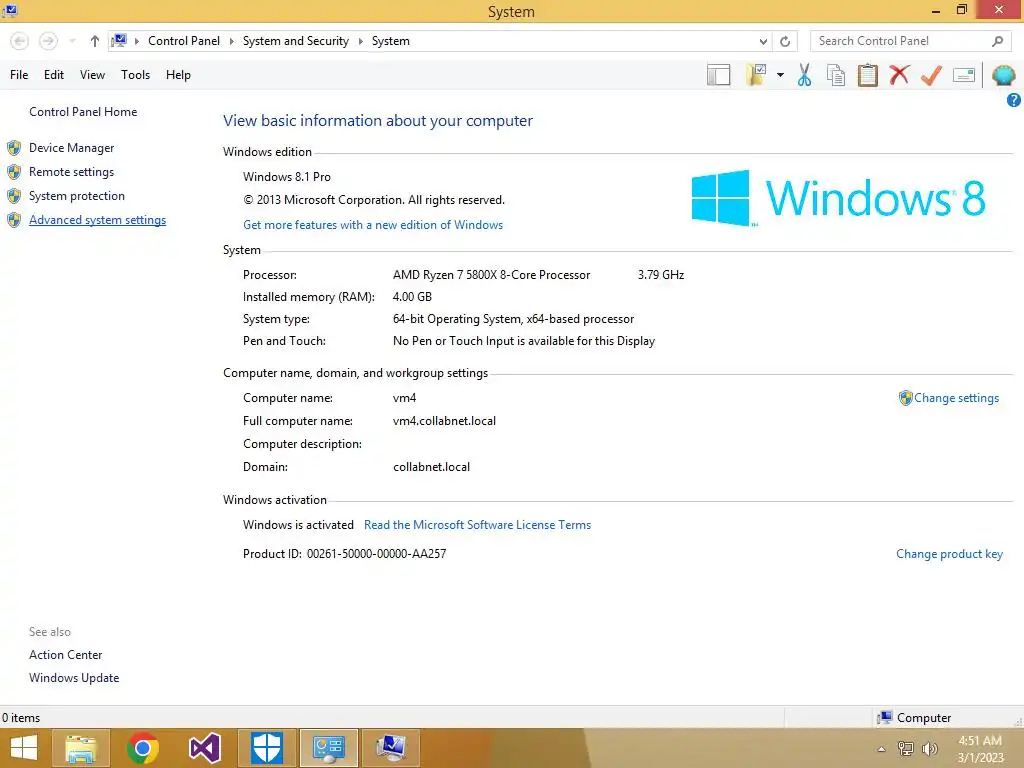This screenshot has width=1024, height=768.
Task: Open Advanced system settings
Action: pos(97,220)
